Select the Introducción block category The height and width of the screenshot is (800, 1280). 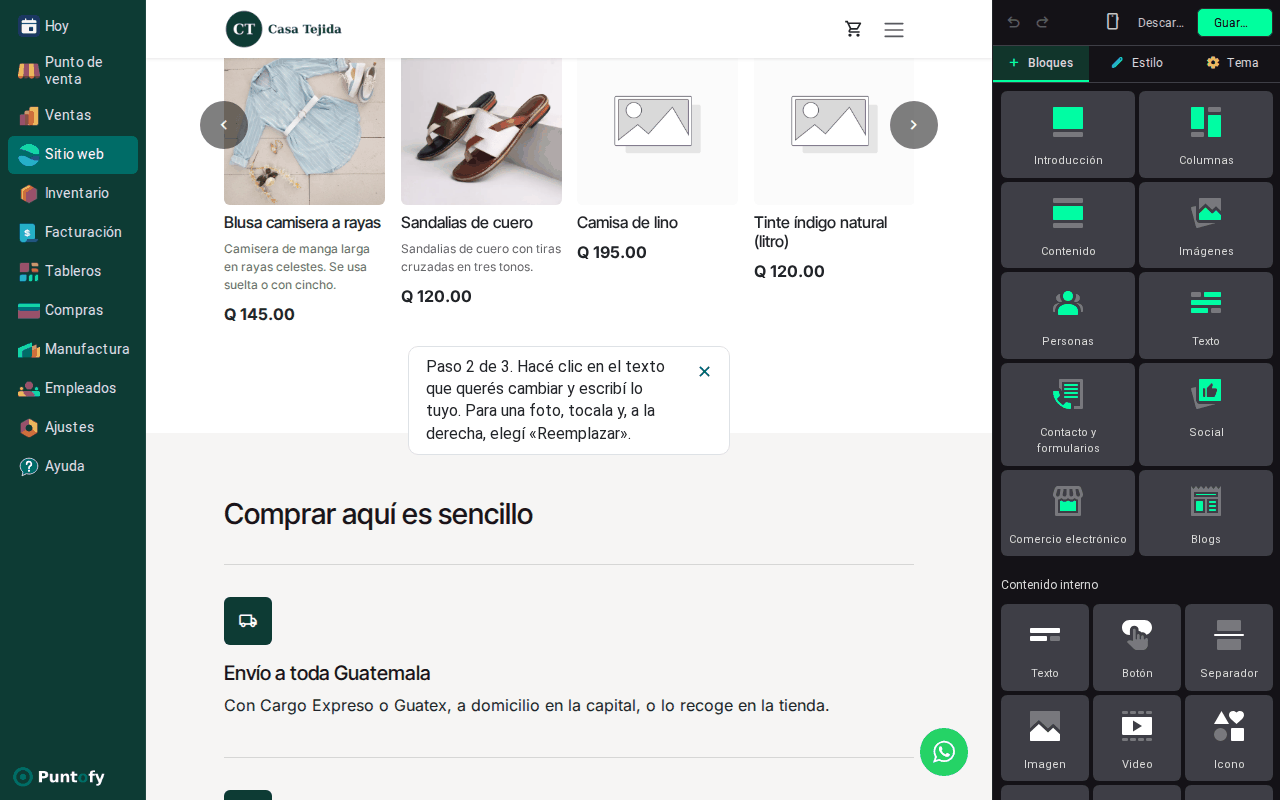[1068, 135]
